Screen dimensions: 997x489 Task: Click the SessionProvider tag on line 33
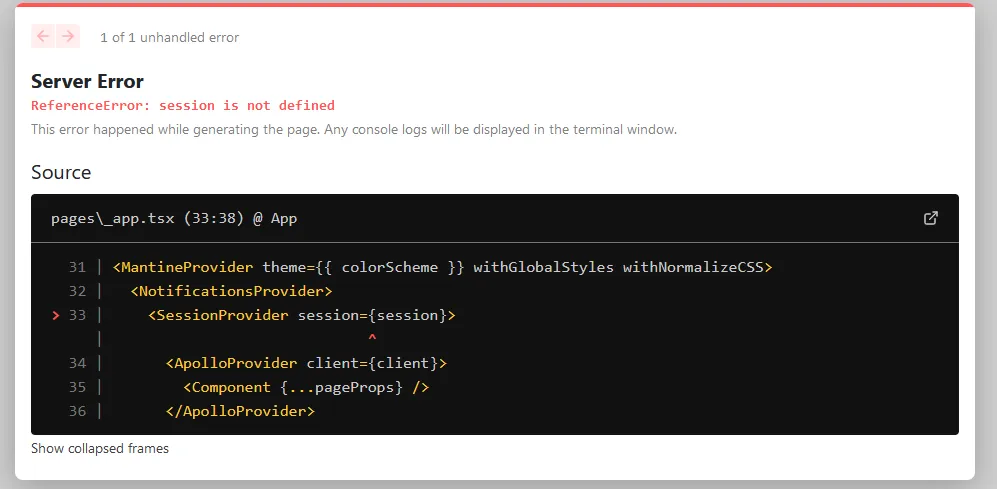(x=218, y=315)
